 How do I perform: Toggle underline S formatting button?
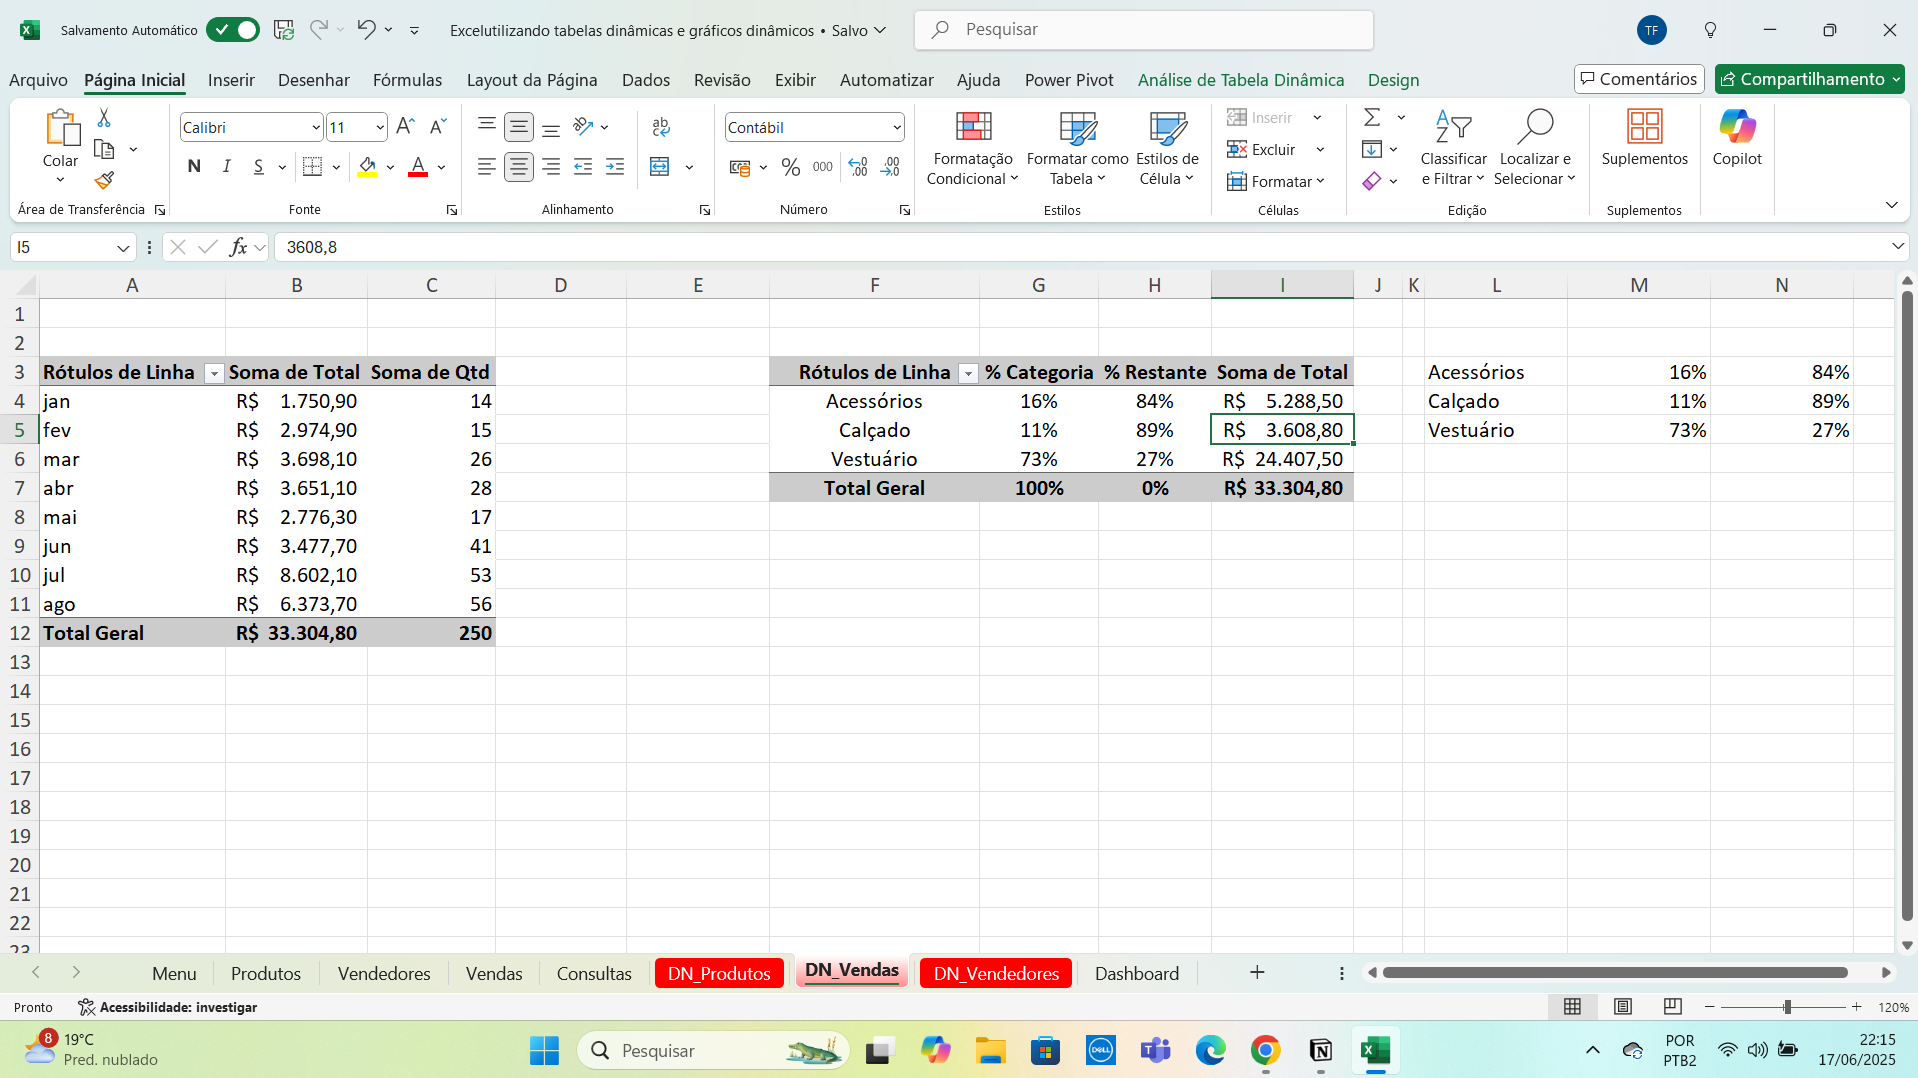259,167
